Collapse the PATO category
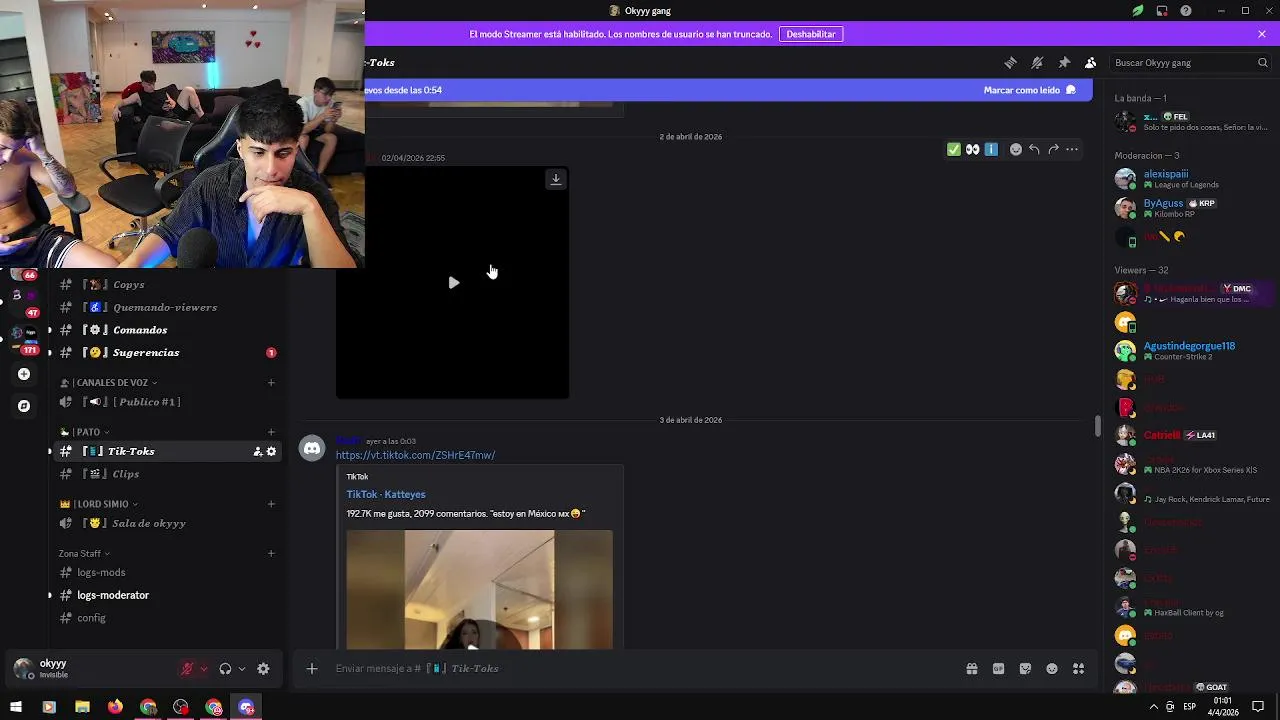Image resolution: width=1280 pixels, height=720 pixels. 85,432
